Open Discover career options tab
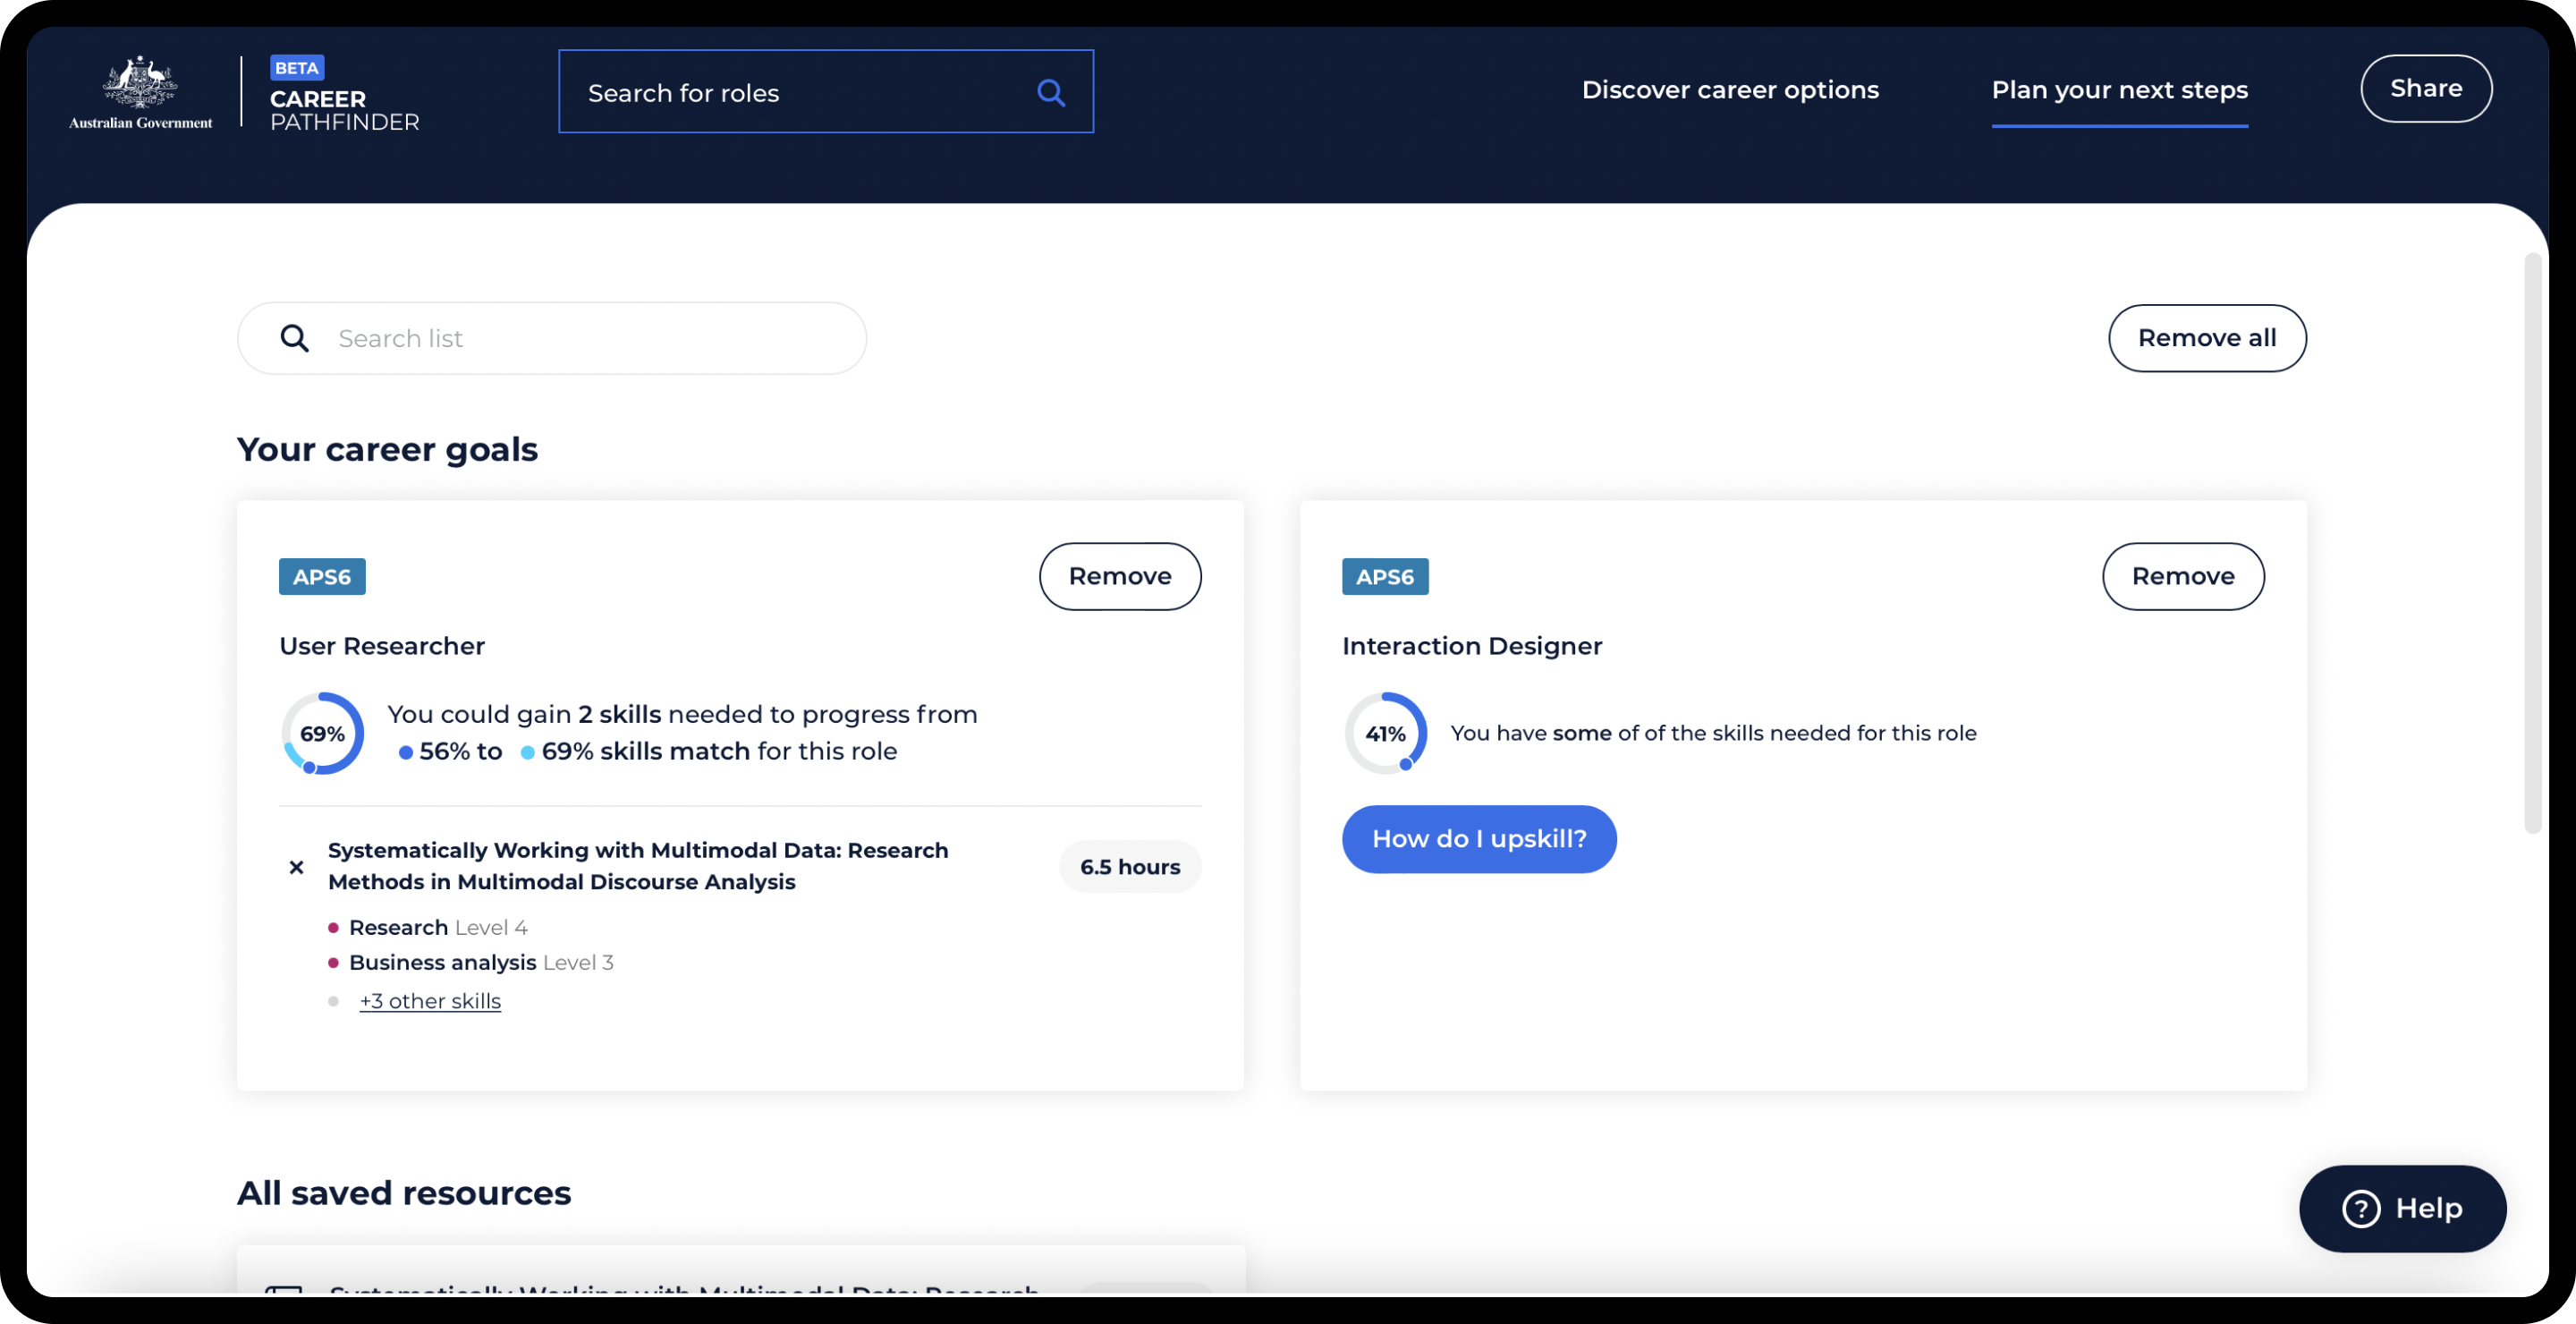Screen dimensions: 2576x1324 click(x=1729, y=90)
